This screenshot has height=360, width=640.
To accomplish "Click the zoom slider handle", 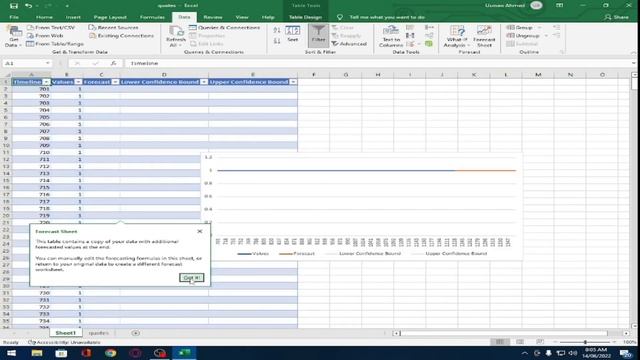I will click(585, 342).
